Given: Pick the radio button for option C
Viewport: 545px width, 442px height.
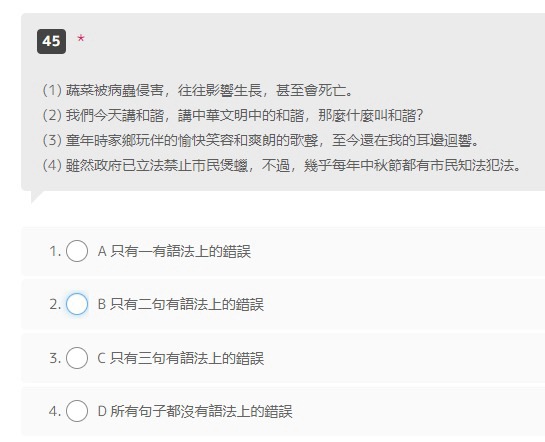Looking at the screenshot, I should [77, 358].
